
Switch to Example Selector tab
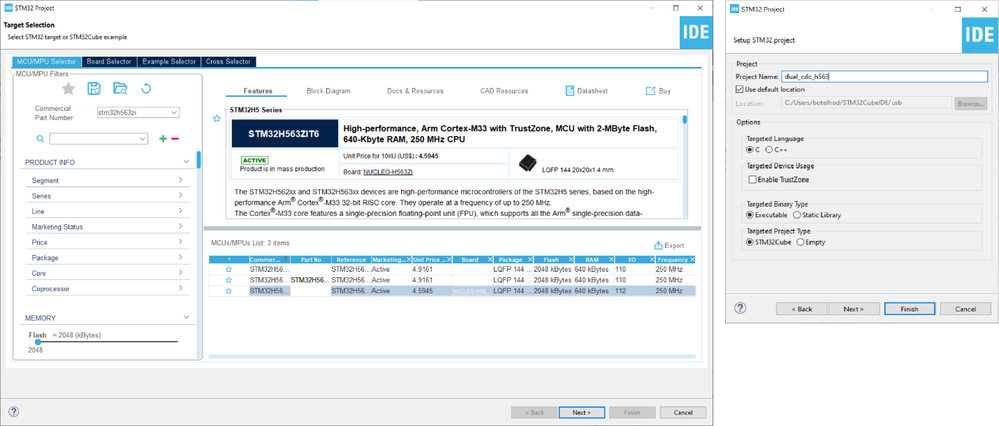click(x=169, y=62)
